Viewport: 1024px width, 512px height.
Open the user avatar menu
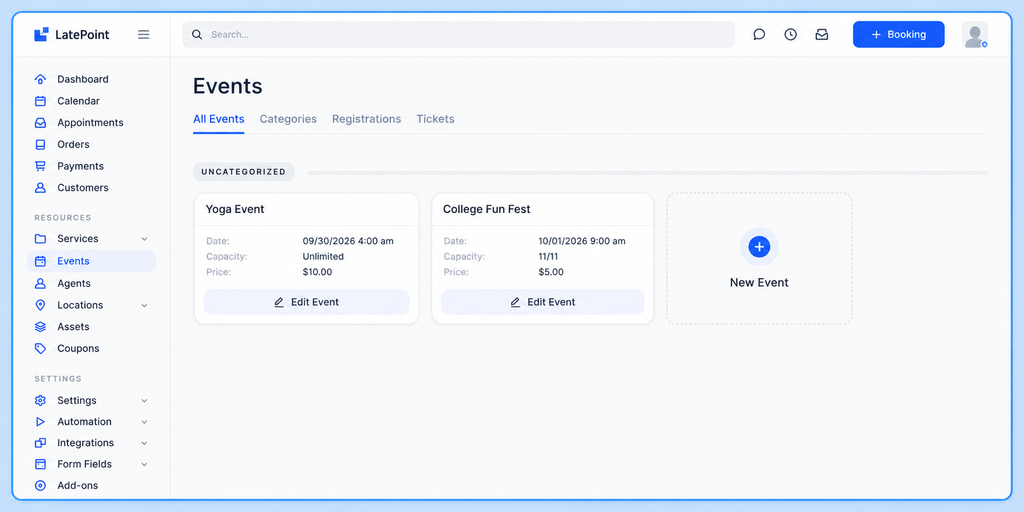coord(974,35)
